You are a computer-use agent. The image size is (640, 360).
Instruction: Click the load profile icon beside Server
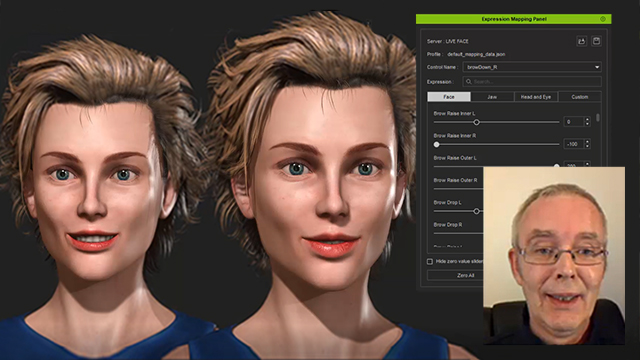[582, 41]
